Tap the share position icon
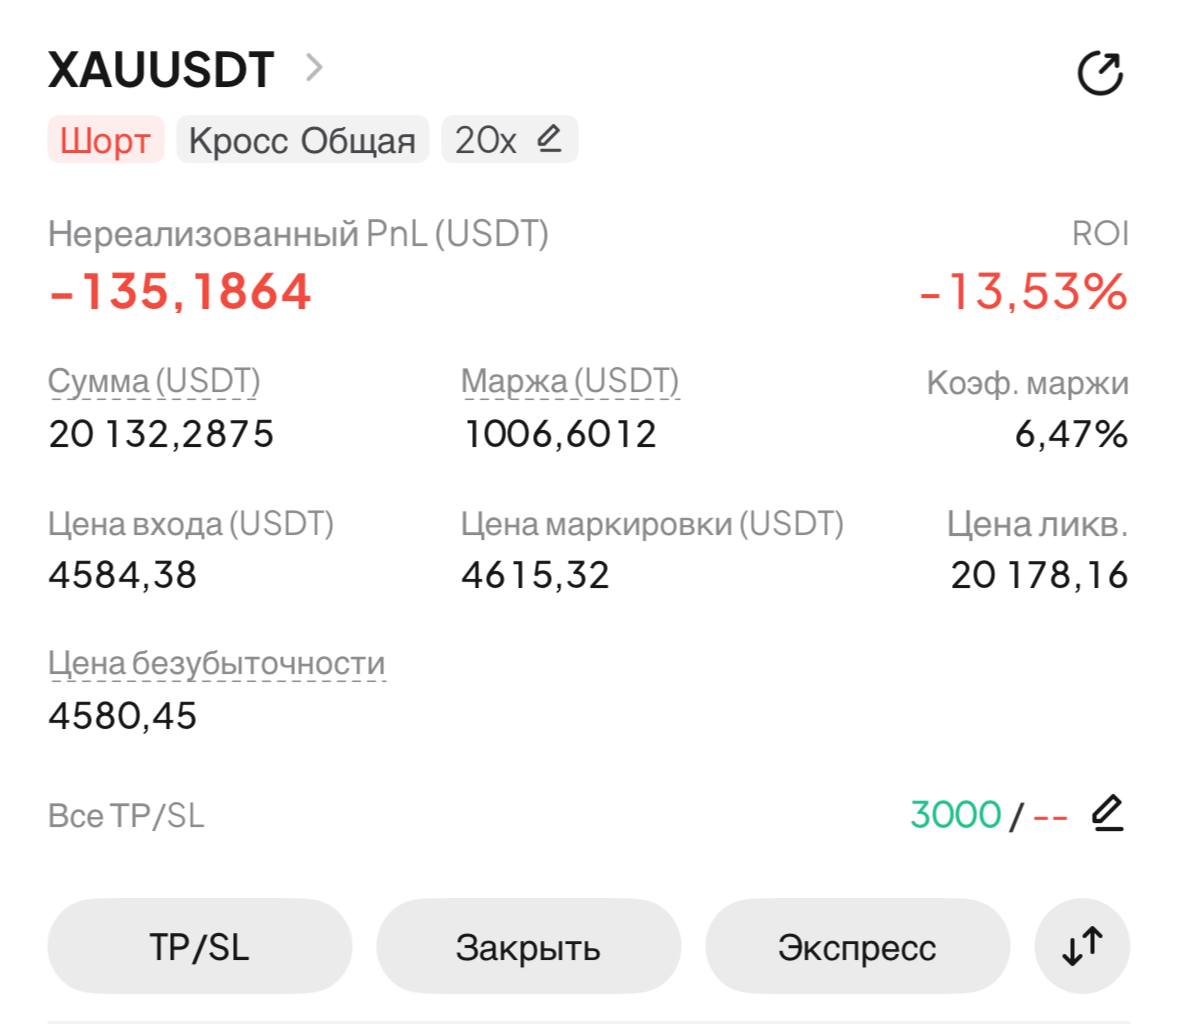1178x1024 pixels. pos(1100,73)
